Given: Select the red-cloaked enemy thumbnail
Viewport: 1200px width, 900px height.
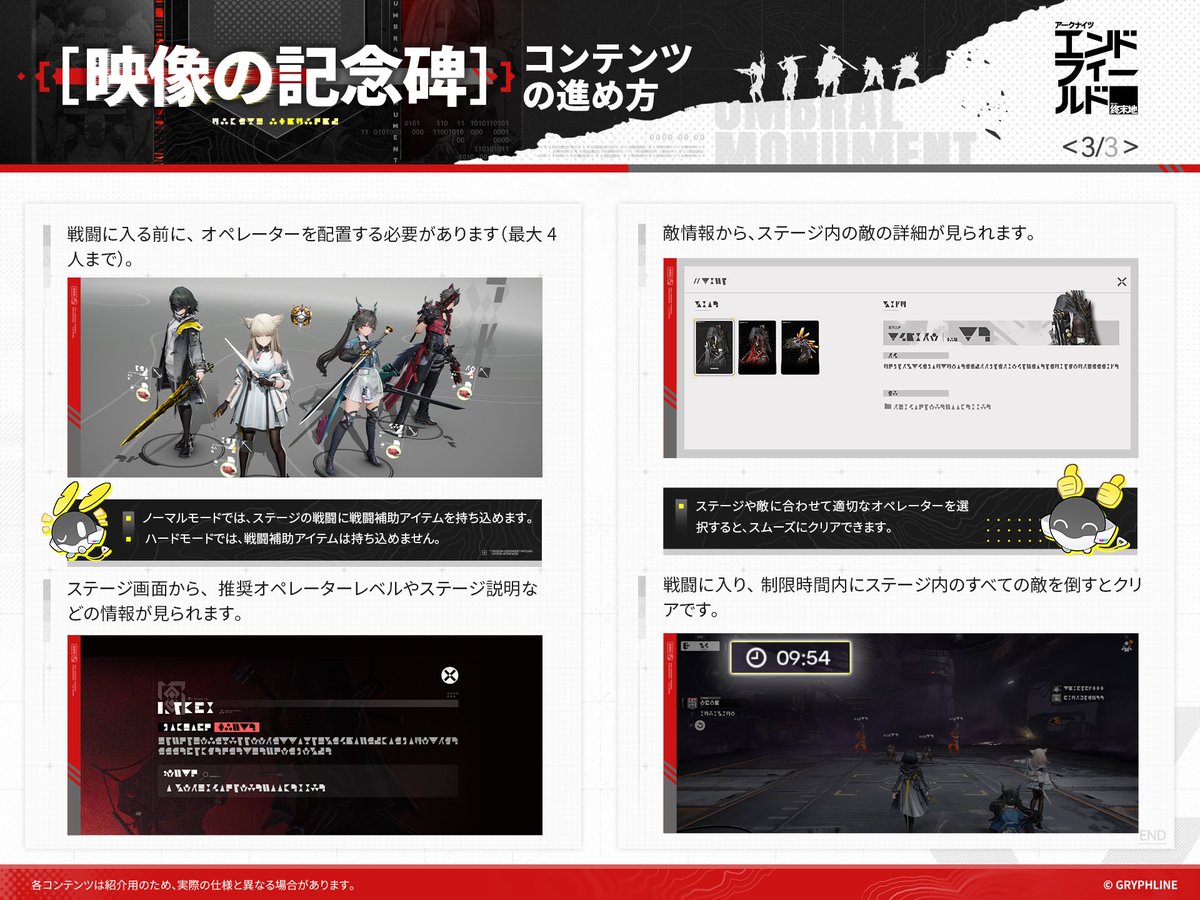Looking at the screenshot, I should 757,348.
